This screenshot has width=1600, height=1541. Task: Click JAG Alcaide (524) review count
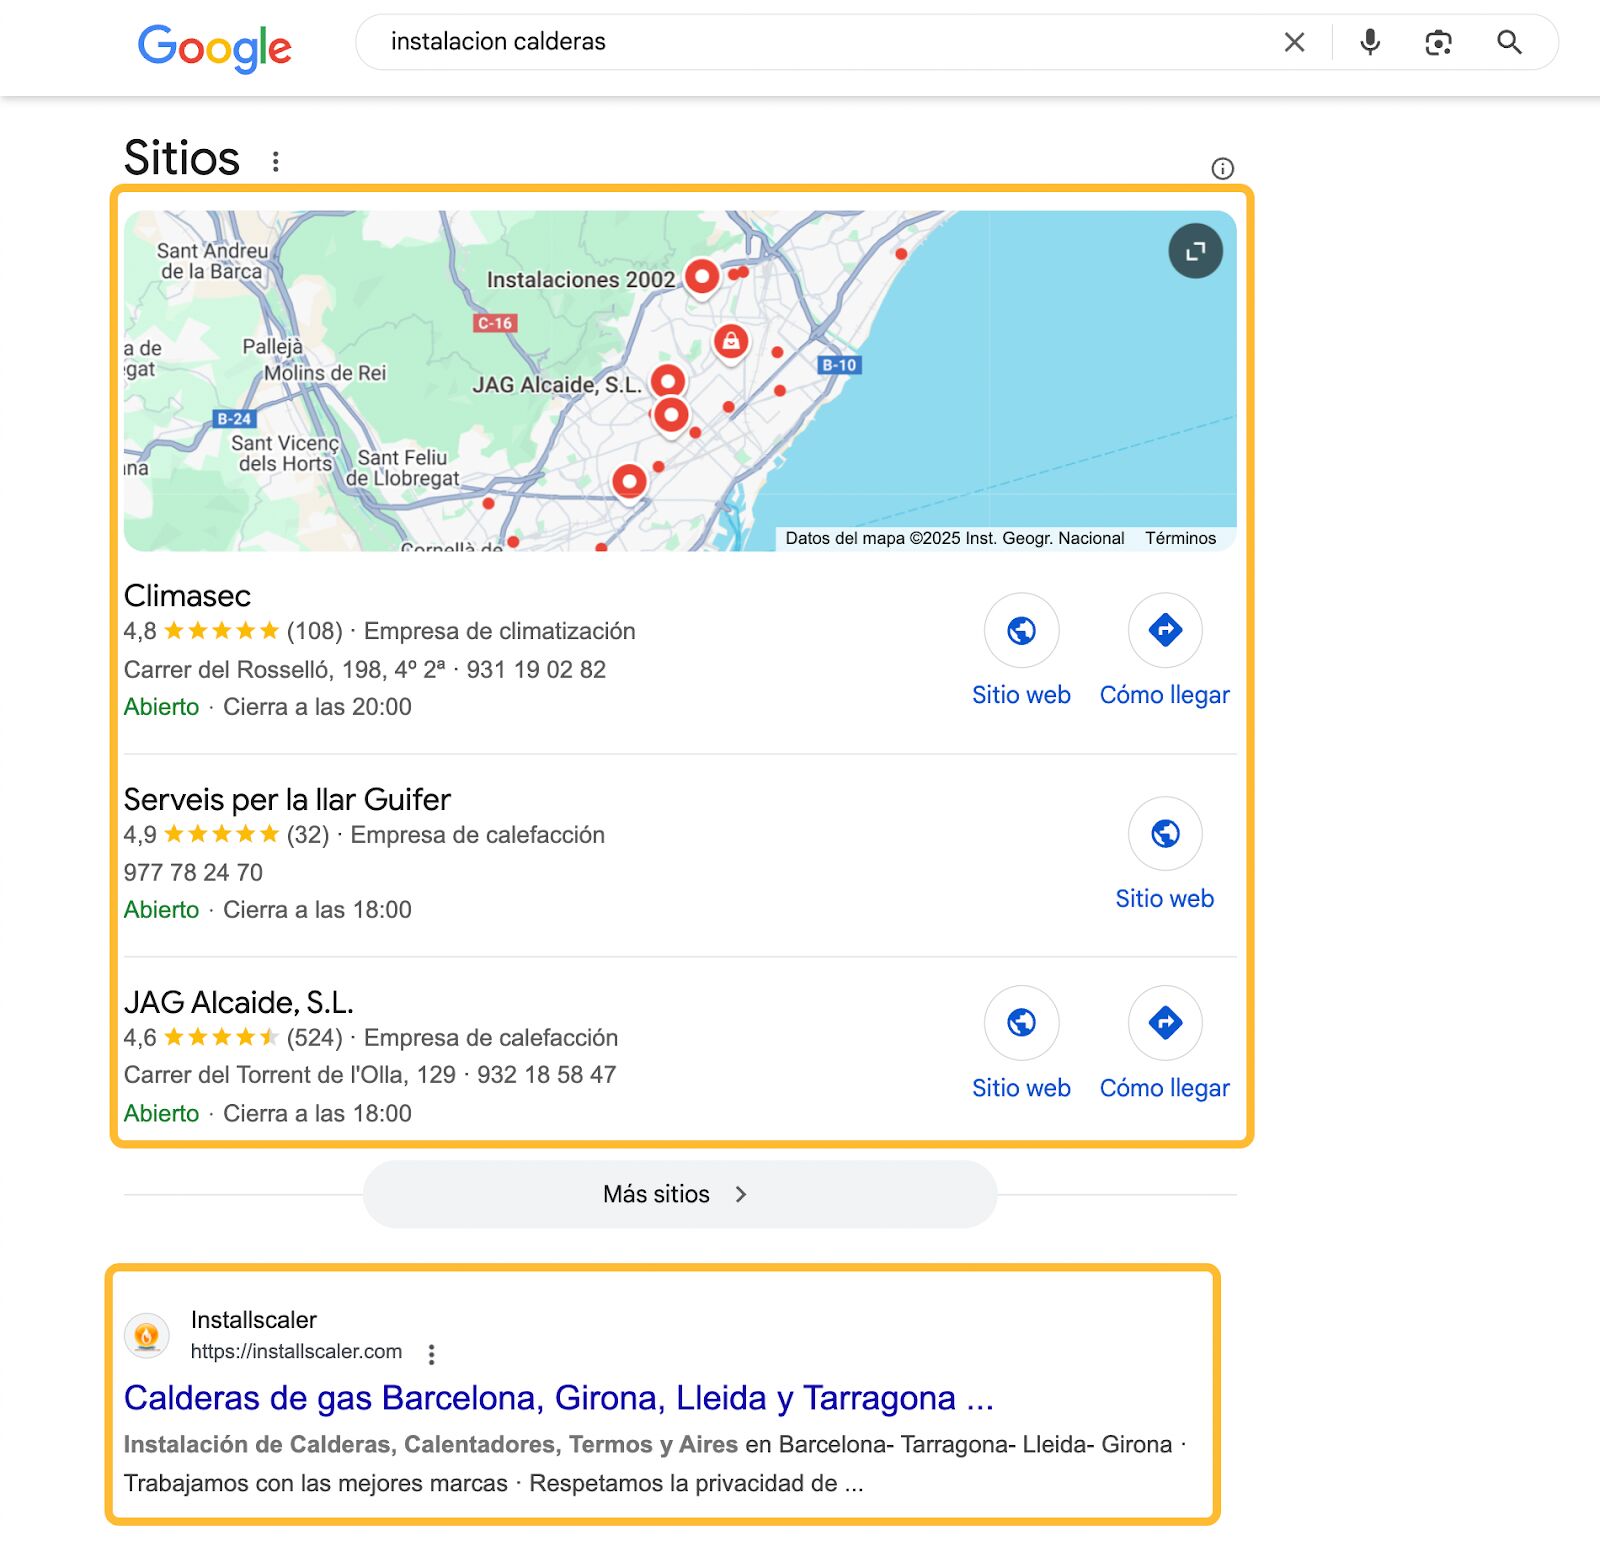(x=314, y=1038)
